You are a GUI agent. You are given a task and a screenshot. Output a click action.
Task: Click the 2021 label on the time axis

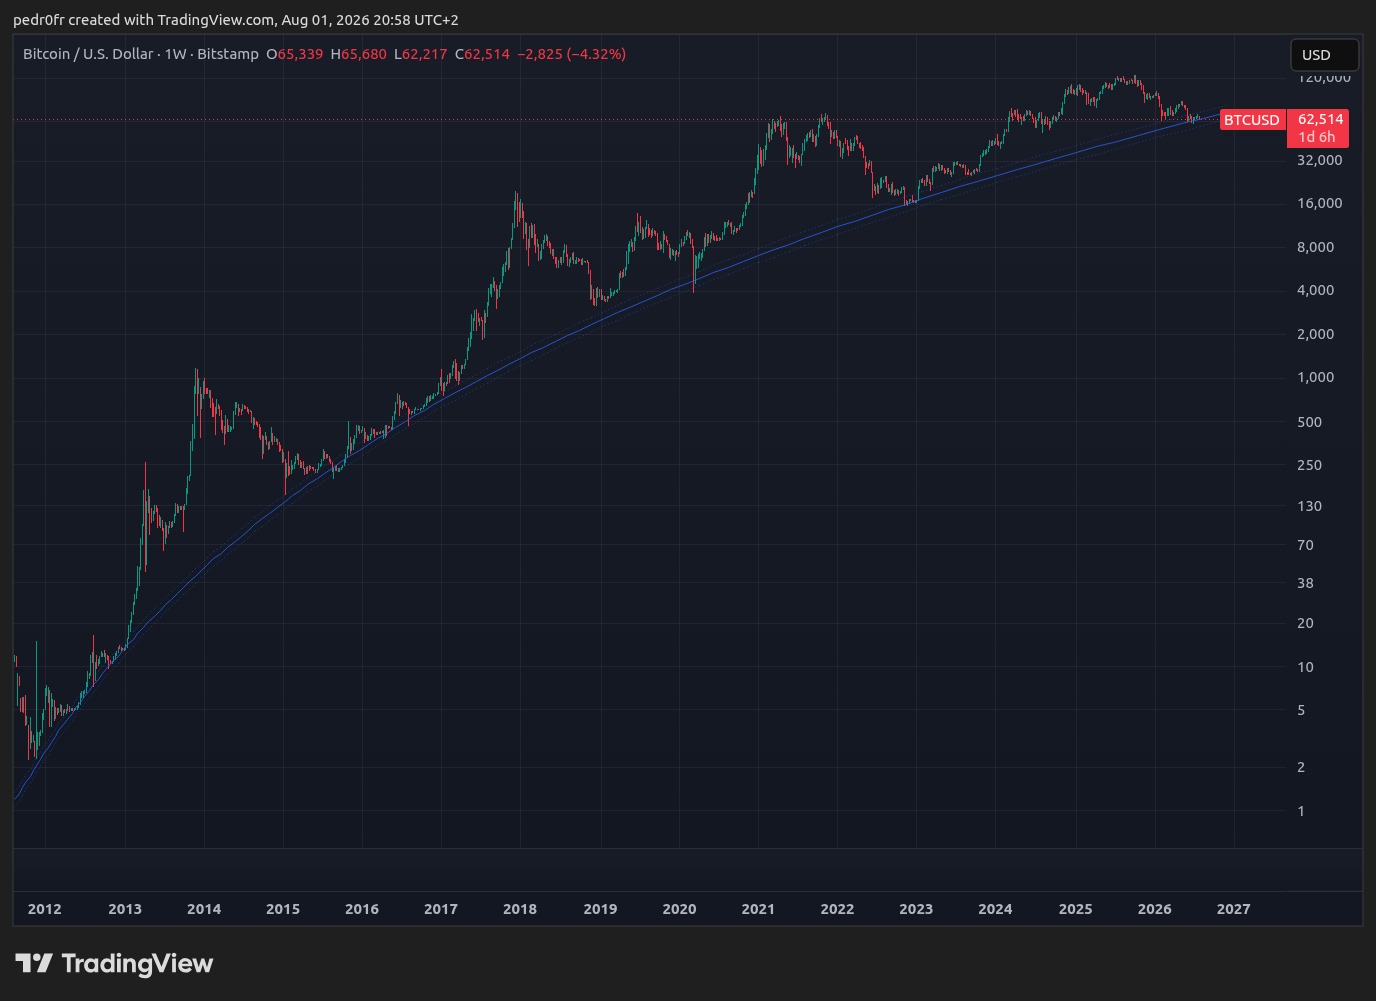[x=758, y=909]
